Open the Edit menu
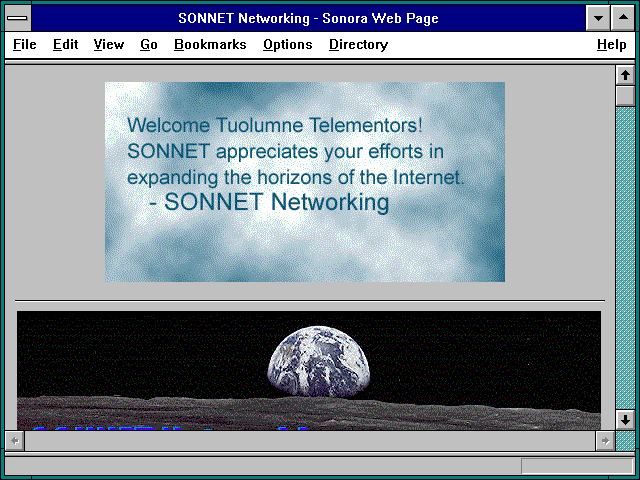The image size is (640, 480). click(65, 44)
